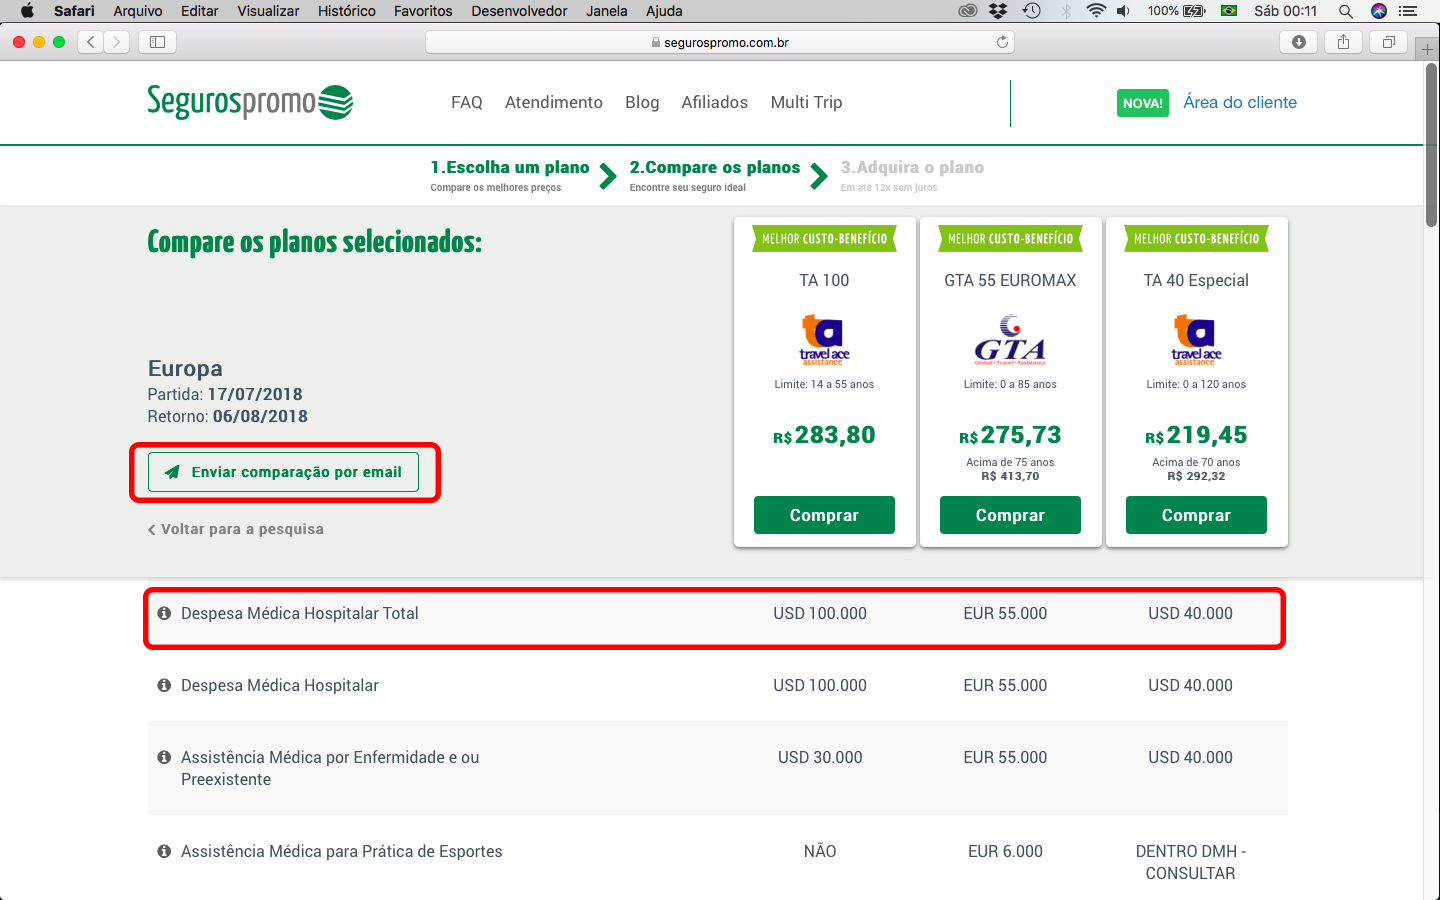1440x900 pixels.
Task: Click the TA 100 plan title
Action: [824, 280]
